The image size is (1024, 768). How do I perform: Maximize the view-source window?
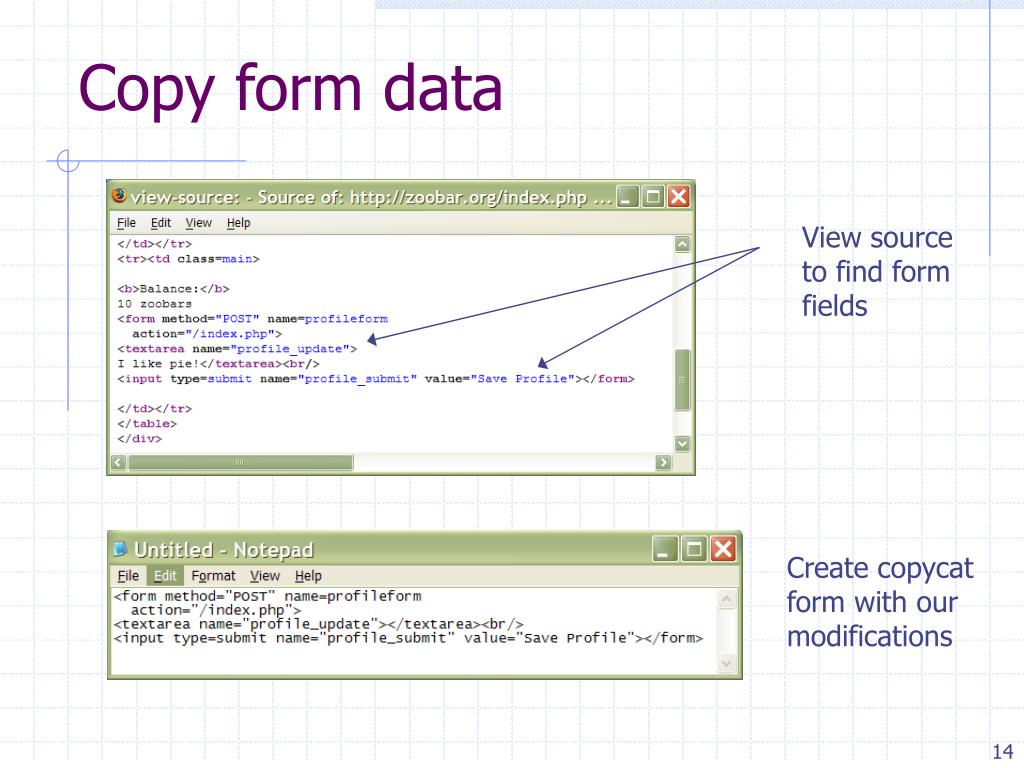pyautogui.click(x=652, y=197)
